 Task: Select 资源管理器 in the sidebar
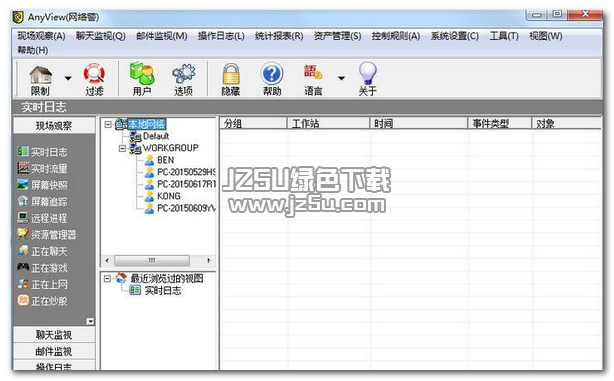[47, 235]
